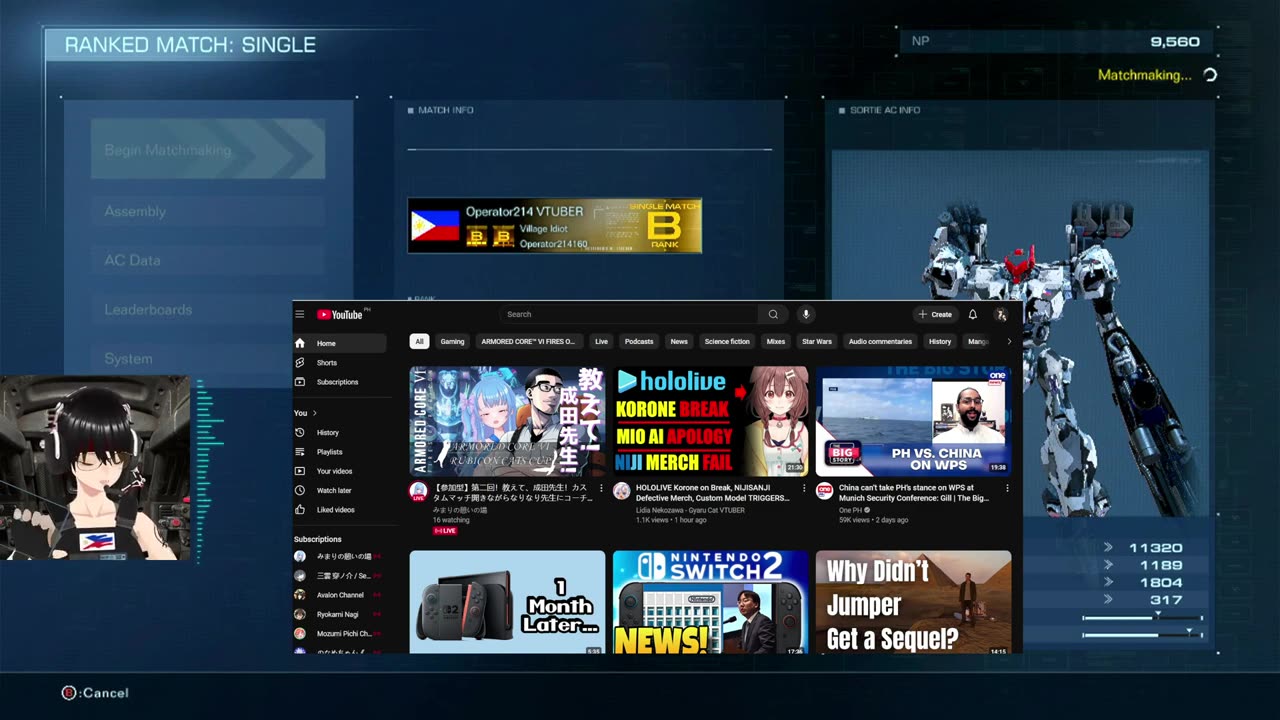
Task: Select Begin Matchmaking in game menu
Action: pyautogui.click(x=208, y=150)
